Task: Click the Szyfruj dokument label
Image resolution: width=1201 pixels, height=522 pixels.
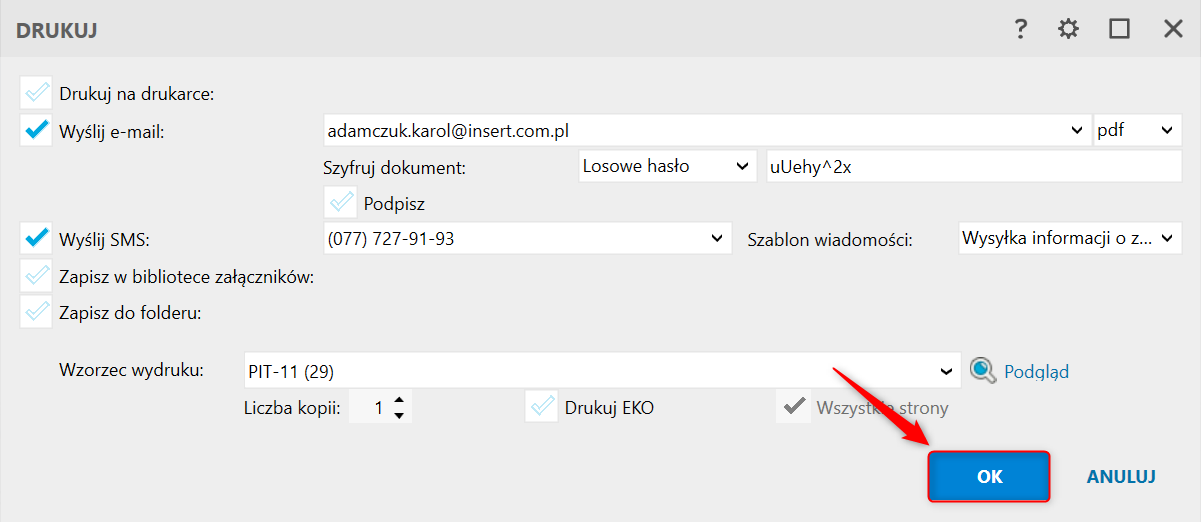Action: coord(395,167)
